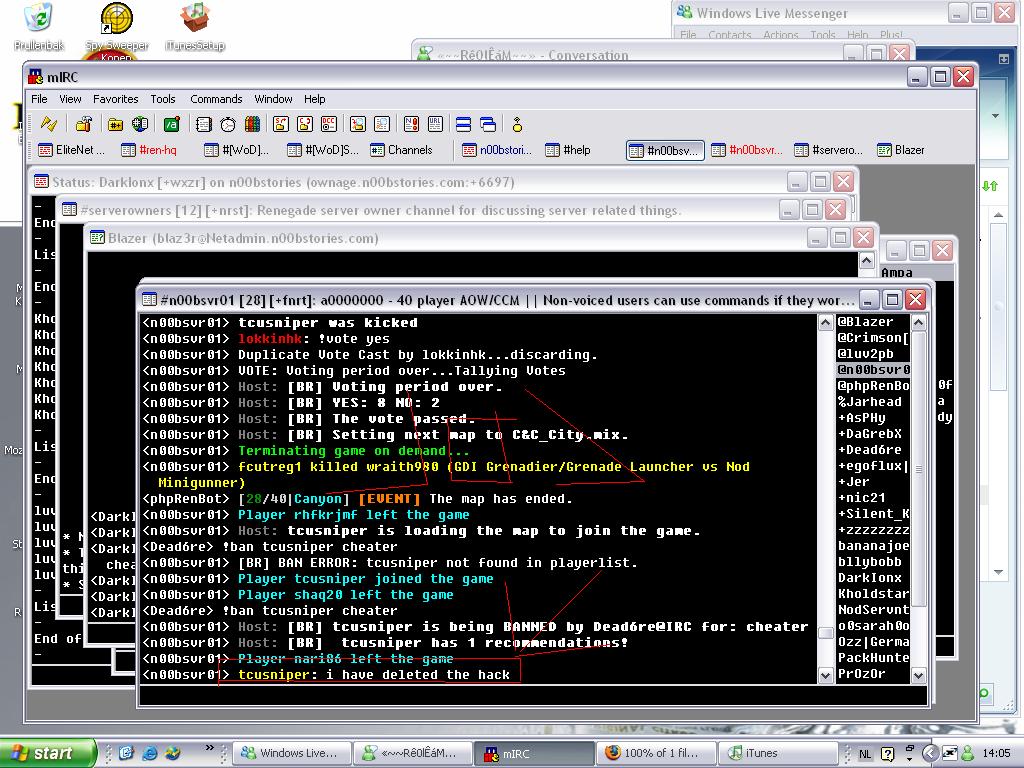
Task: Open the mIRC Options toolbar icon
Action: 84,124
